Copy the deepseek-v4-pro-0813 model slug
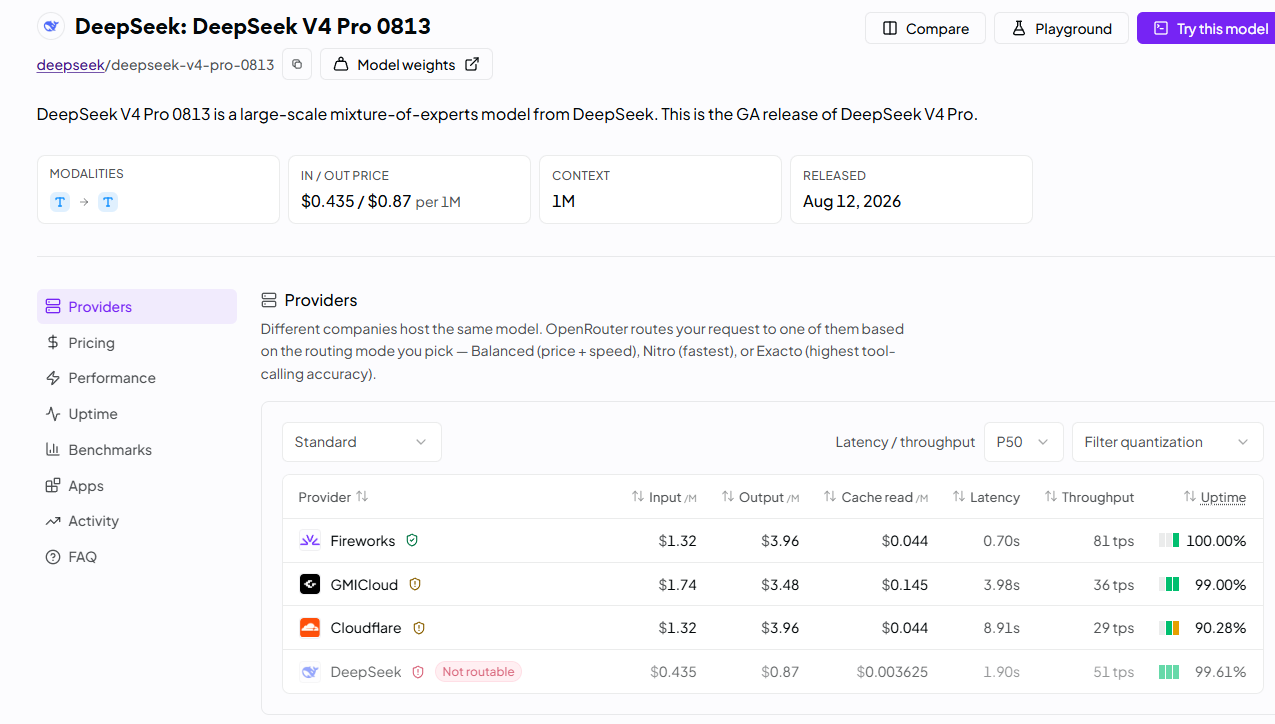 click(x=297, y=65)
